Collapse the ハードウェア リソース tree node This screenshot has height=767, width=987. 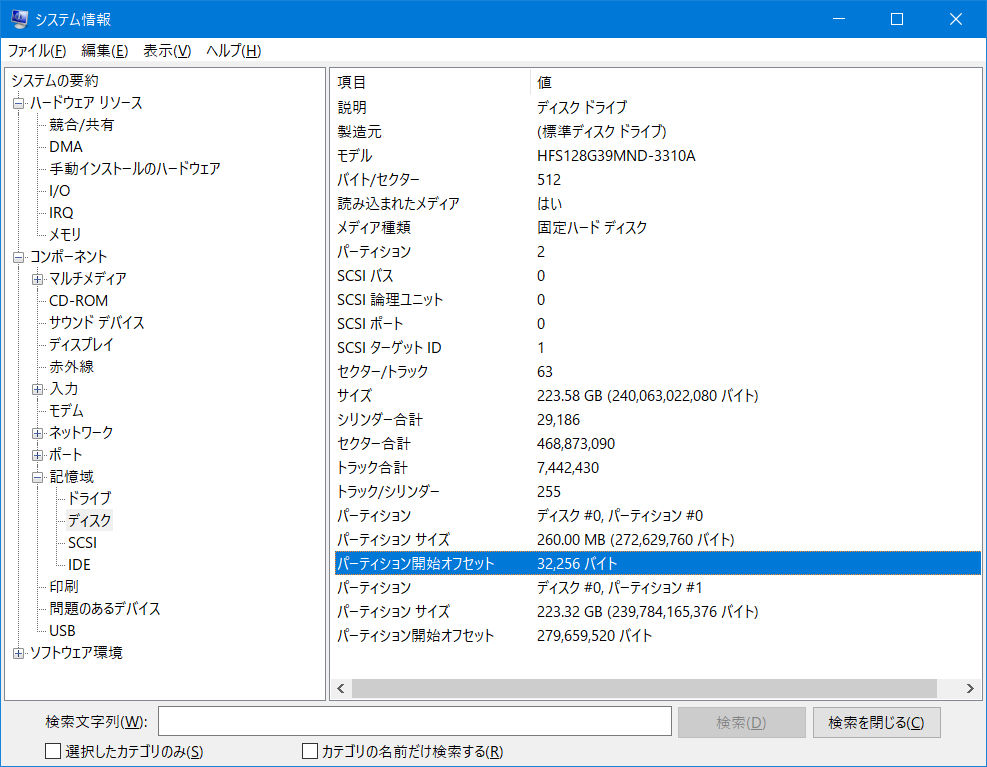[18, 103]
